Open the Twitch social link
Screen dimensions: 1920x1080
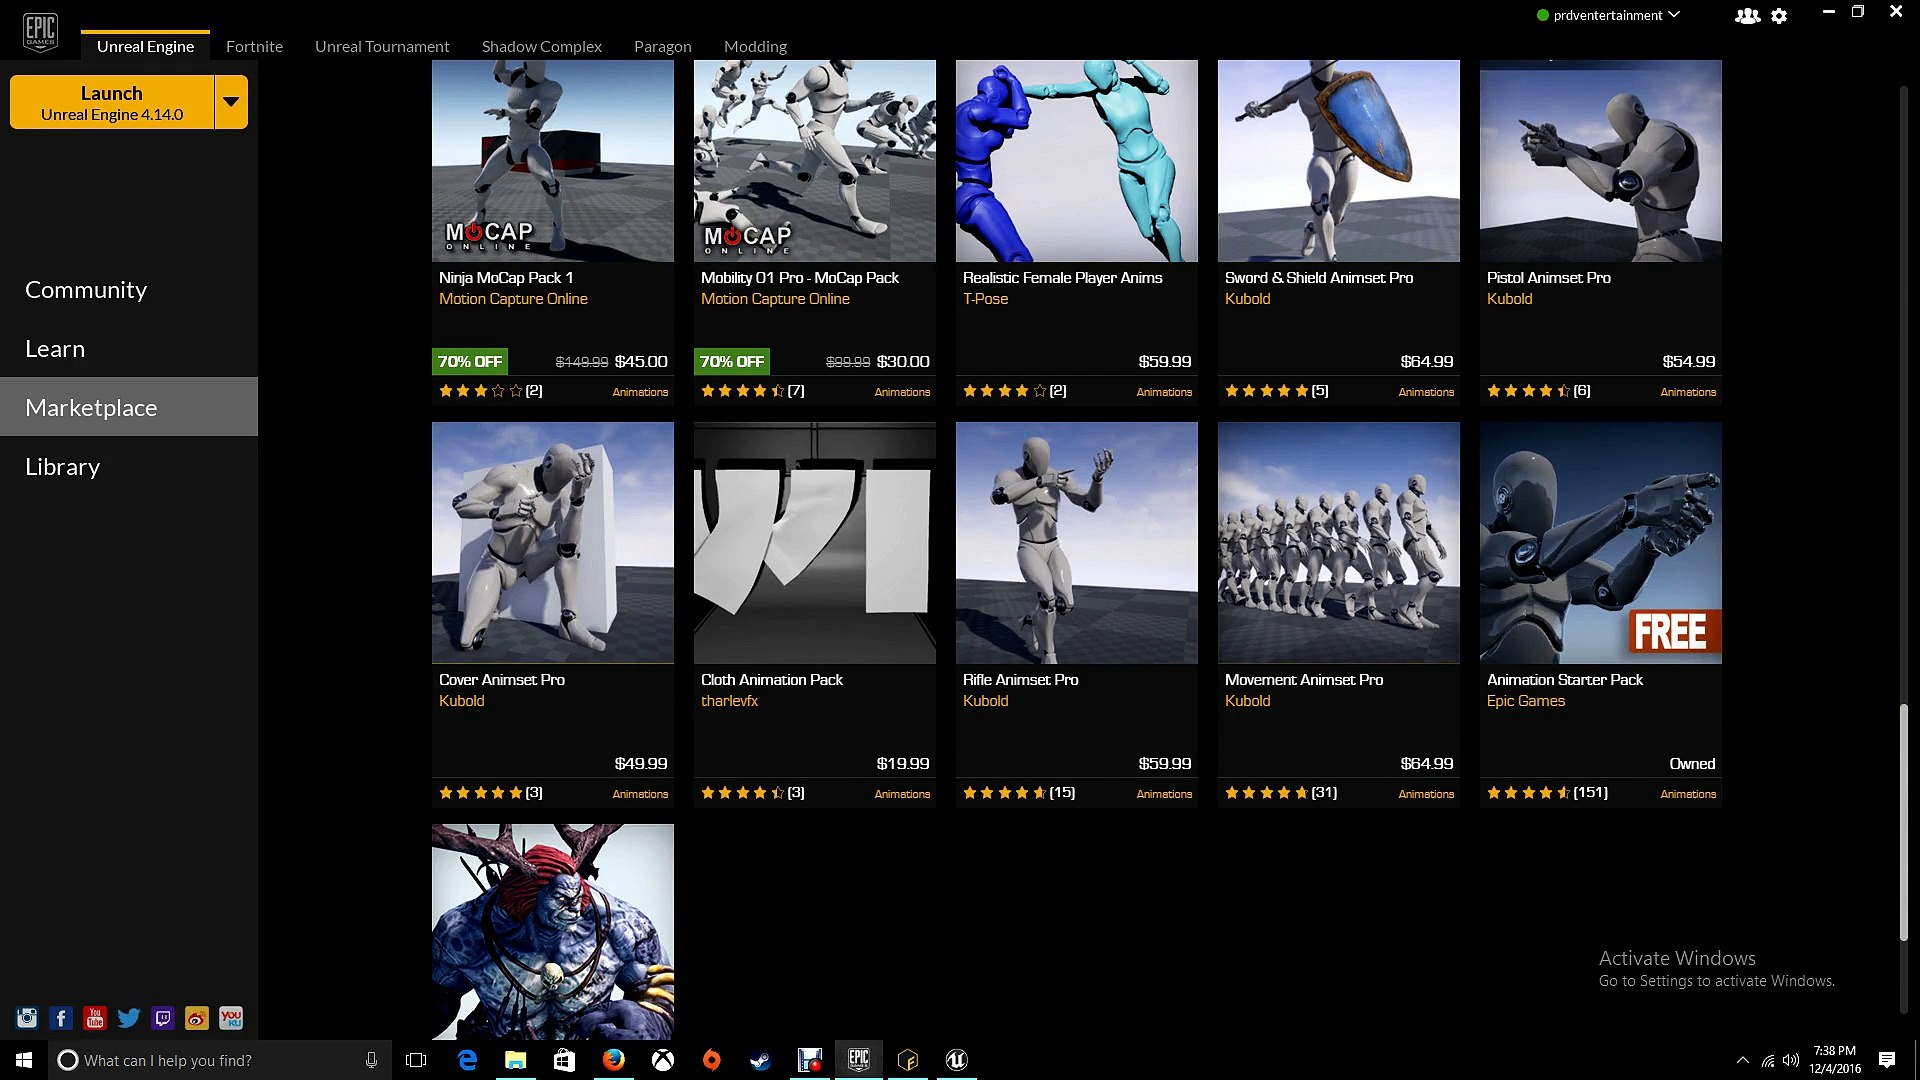163,1018
